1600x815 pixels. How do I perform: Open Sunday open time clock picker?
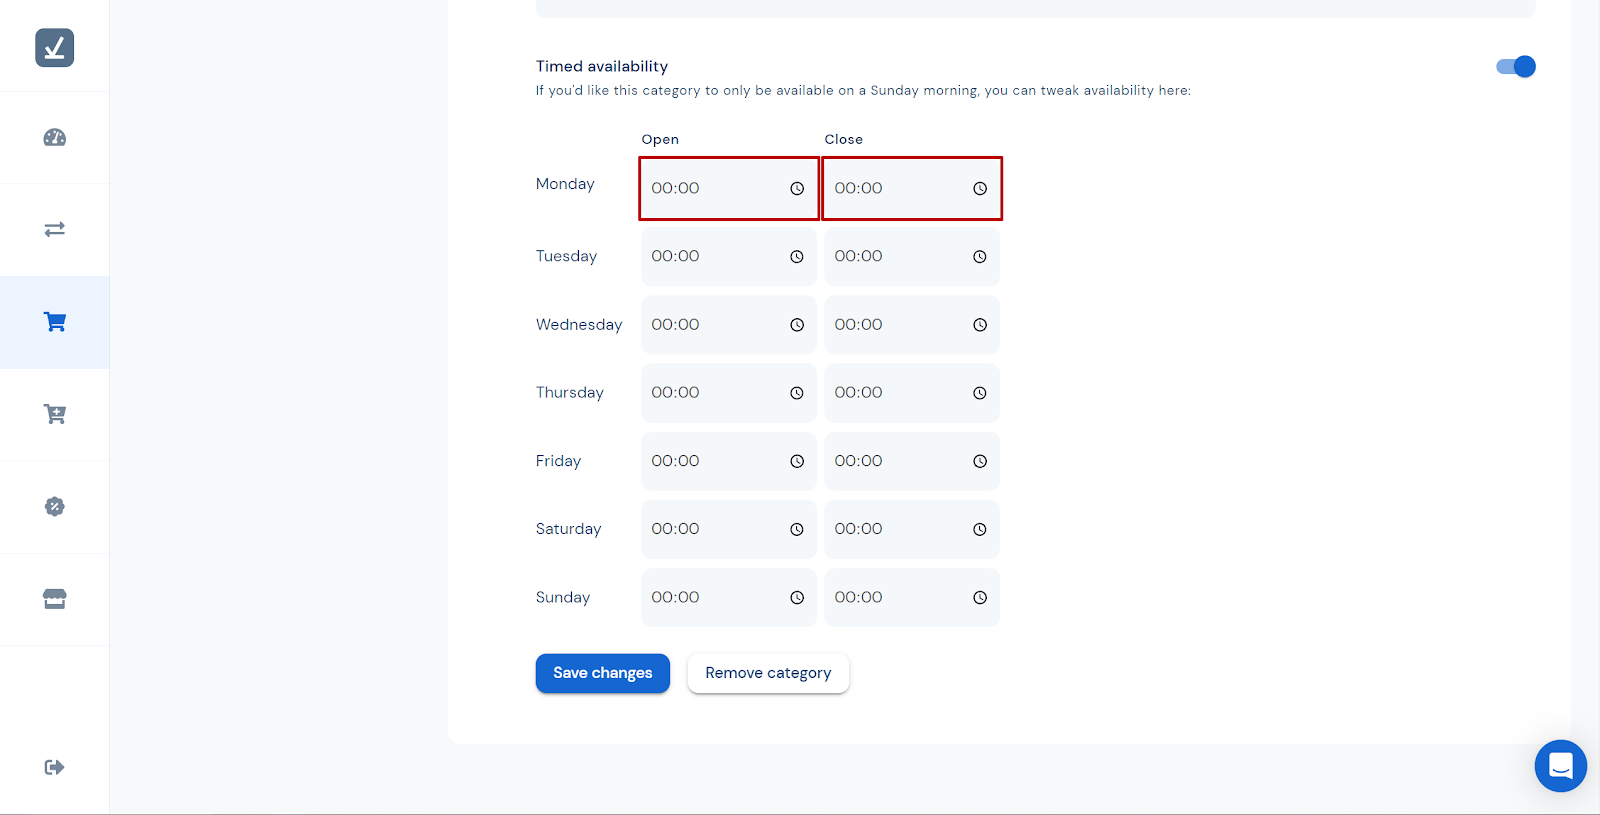(797, 598)
